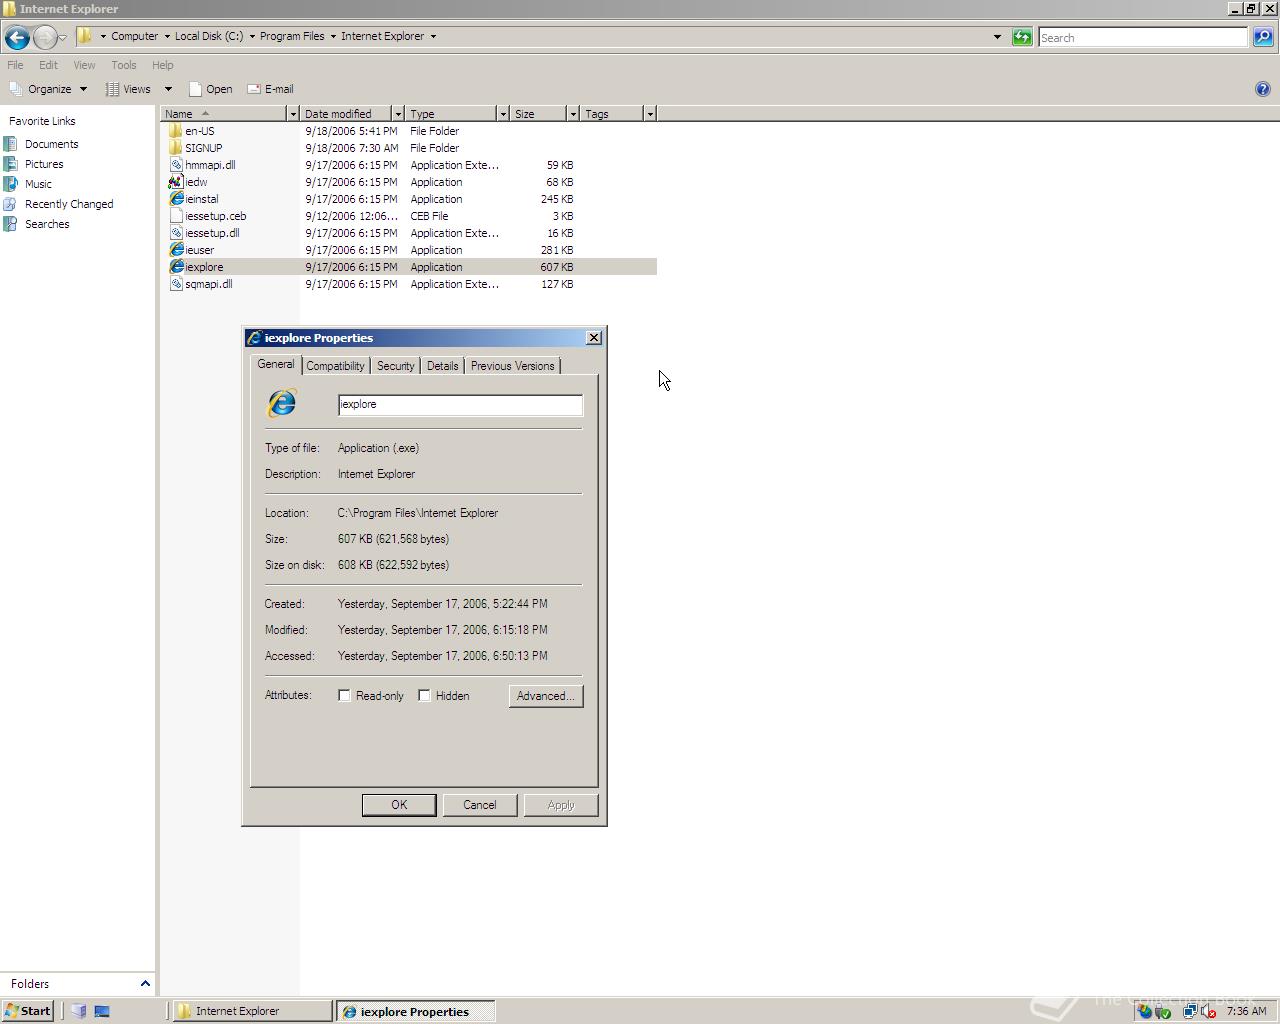Screen dimensions: 1280x1024
Task: Expand the Views dropdown arrow
Action: click(x=168, y=89)
